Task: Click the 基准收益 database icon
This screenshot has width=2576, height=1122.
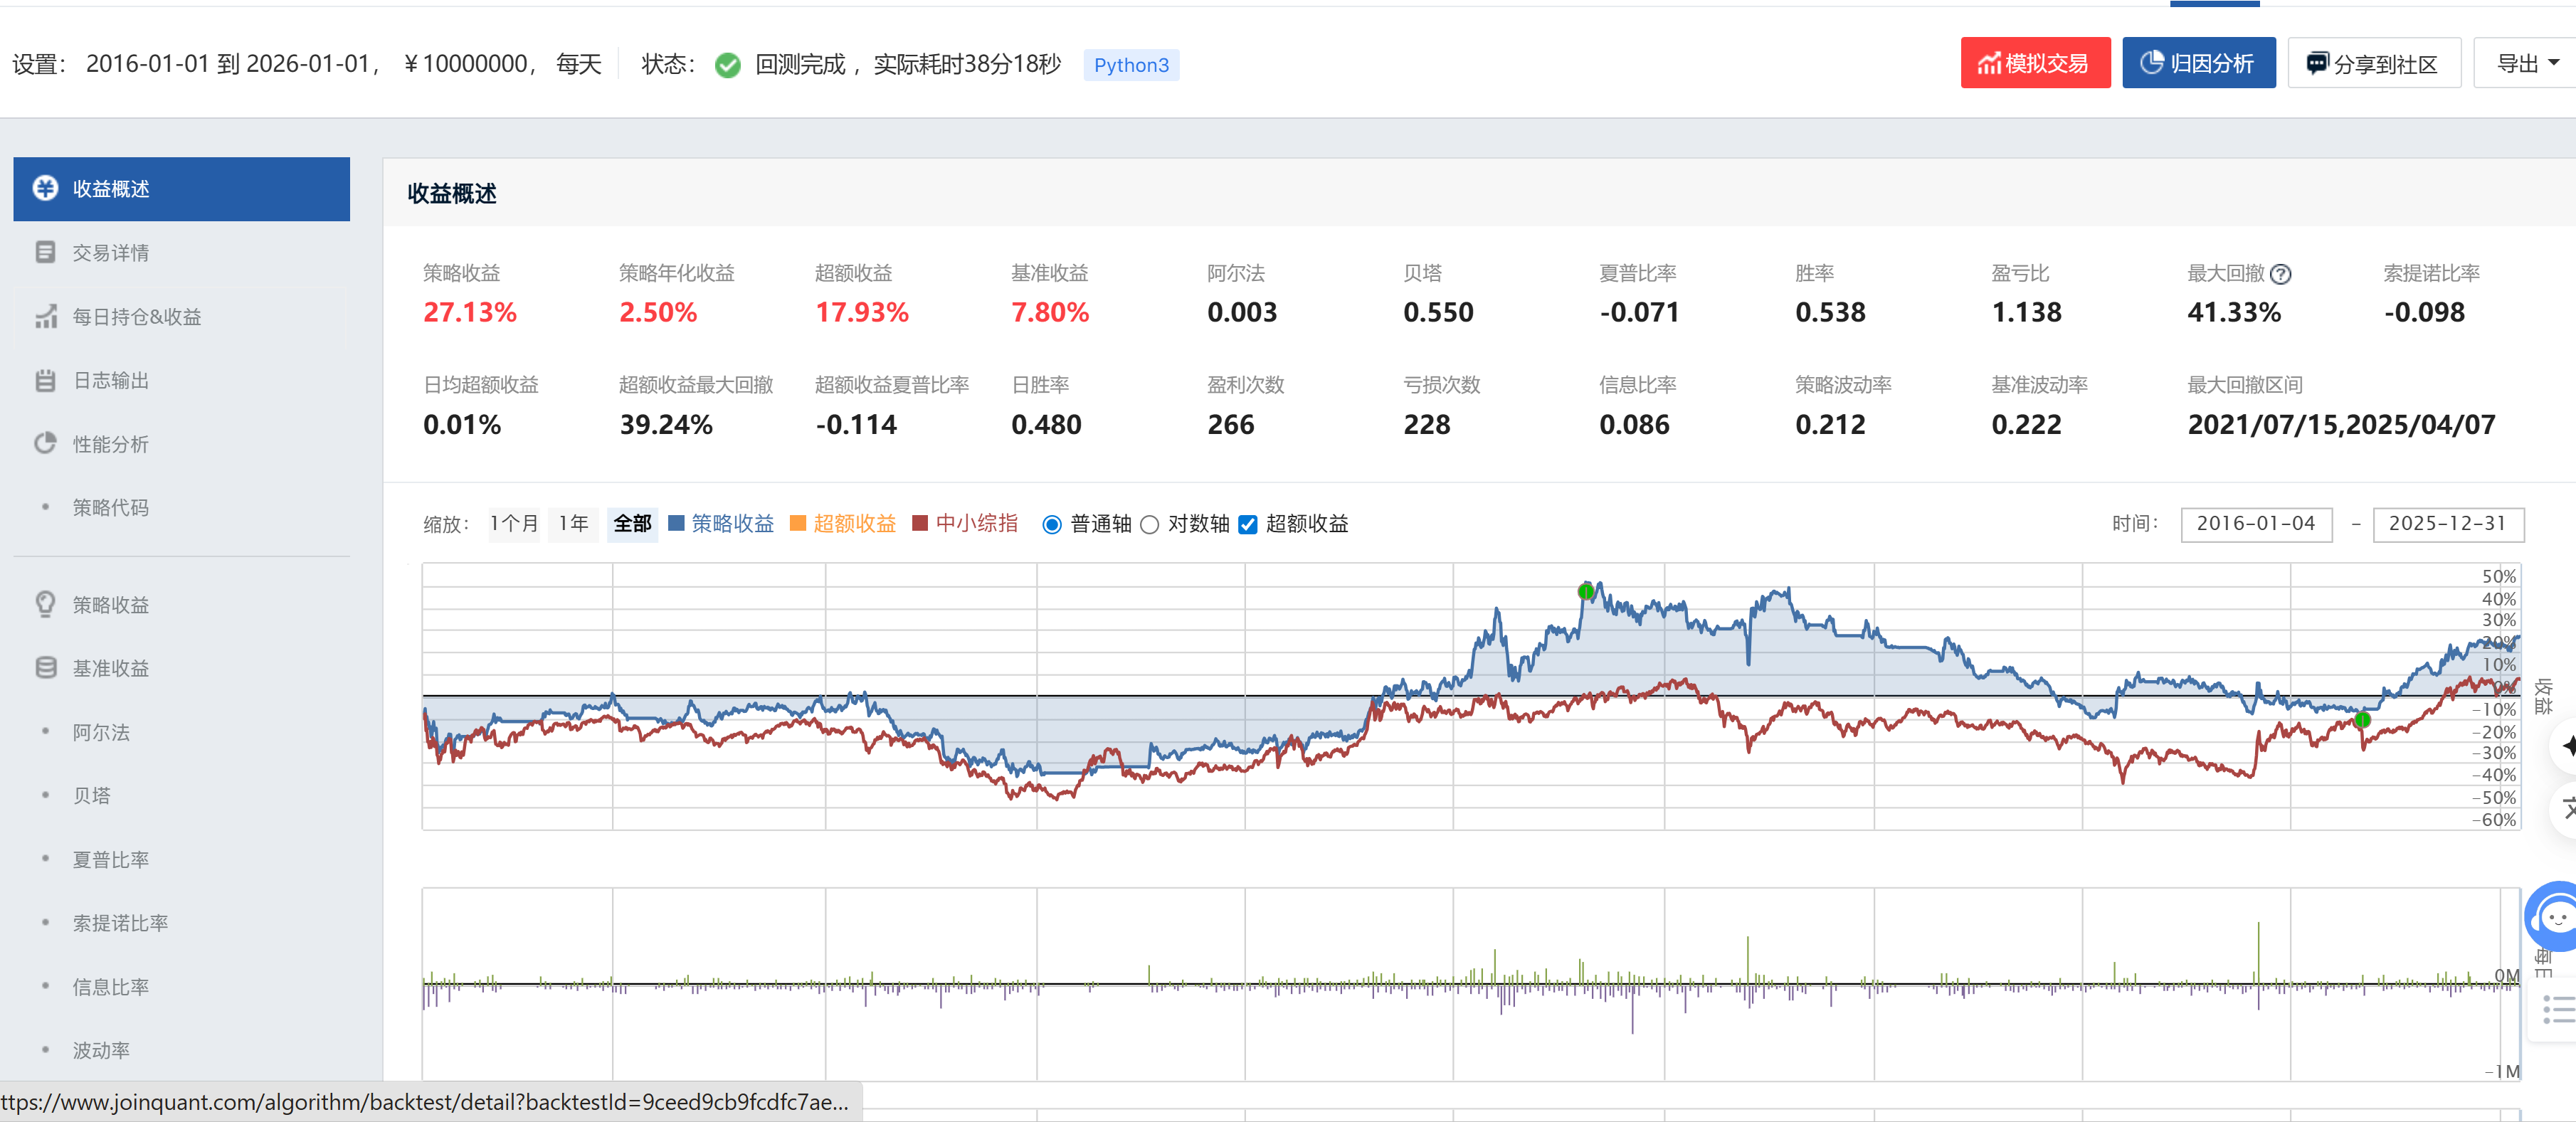Action: tap(46, 667)
